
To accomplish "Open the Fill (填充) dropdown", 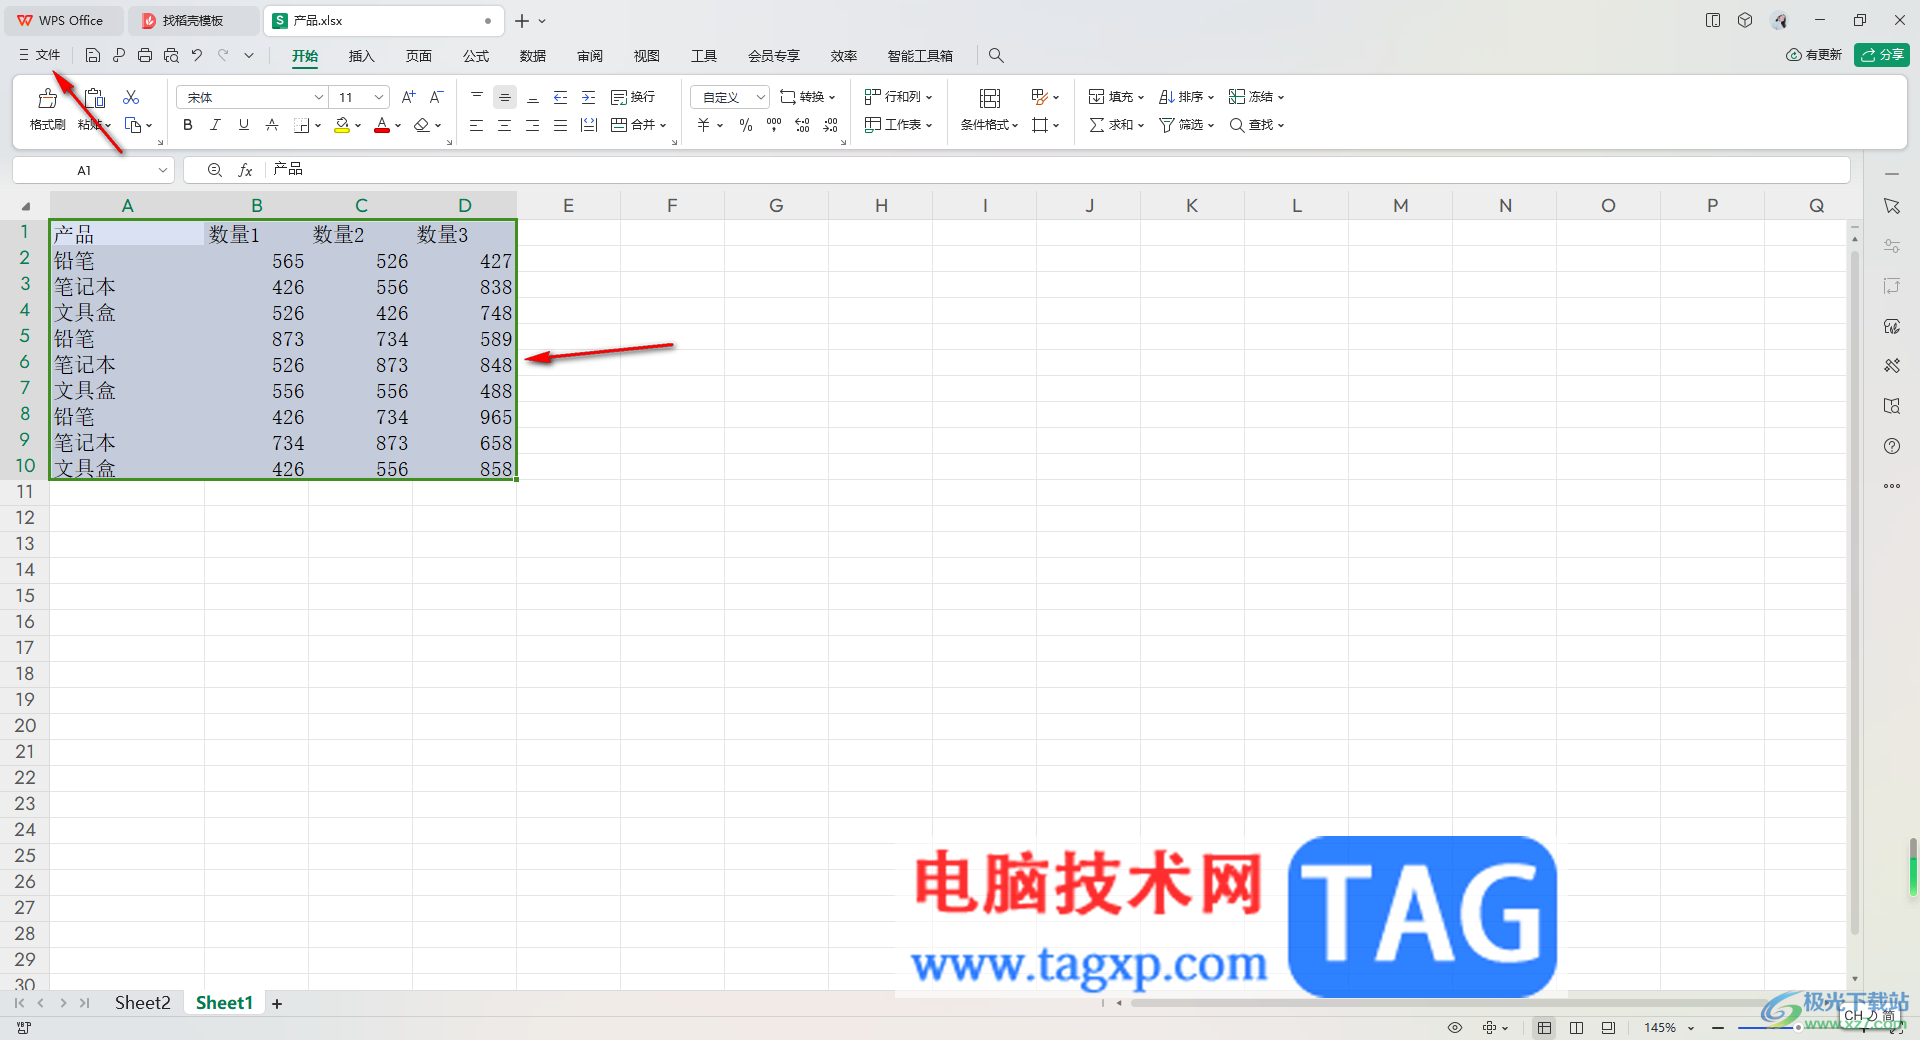I will [1116, 97].
